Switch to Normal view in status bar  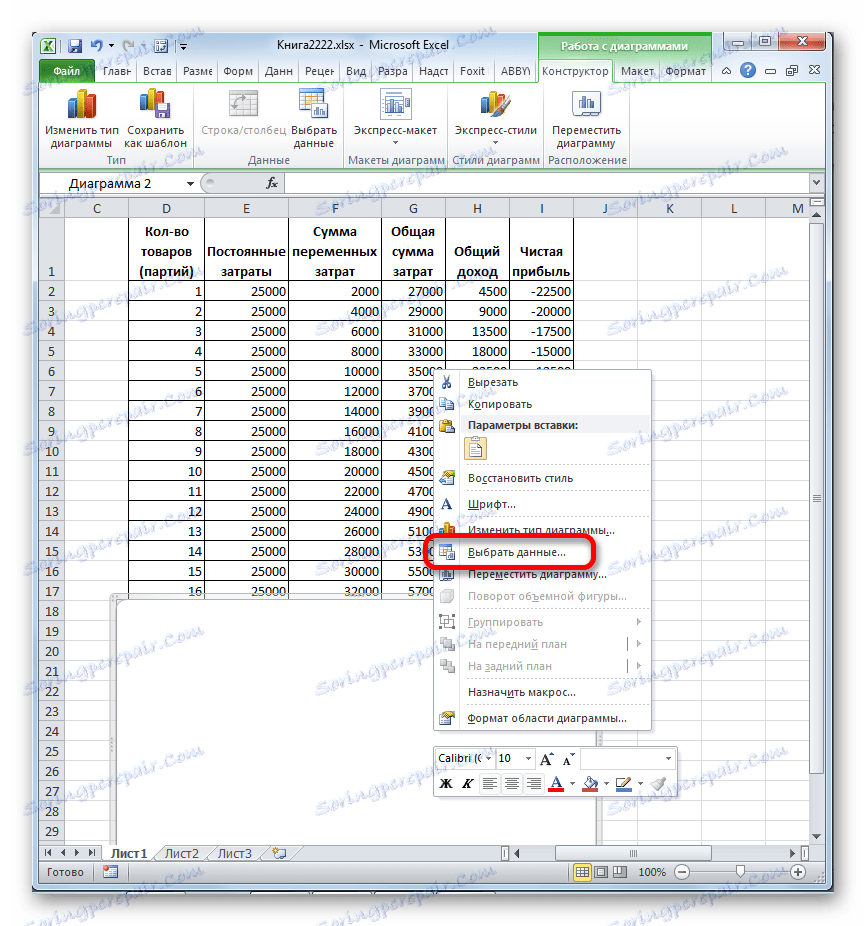coord(582,872)
